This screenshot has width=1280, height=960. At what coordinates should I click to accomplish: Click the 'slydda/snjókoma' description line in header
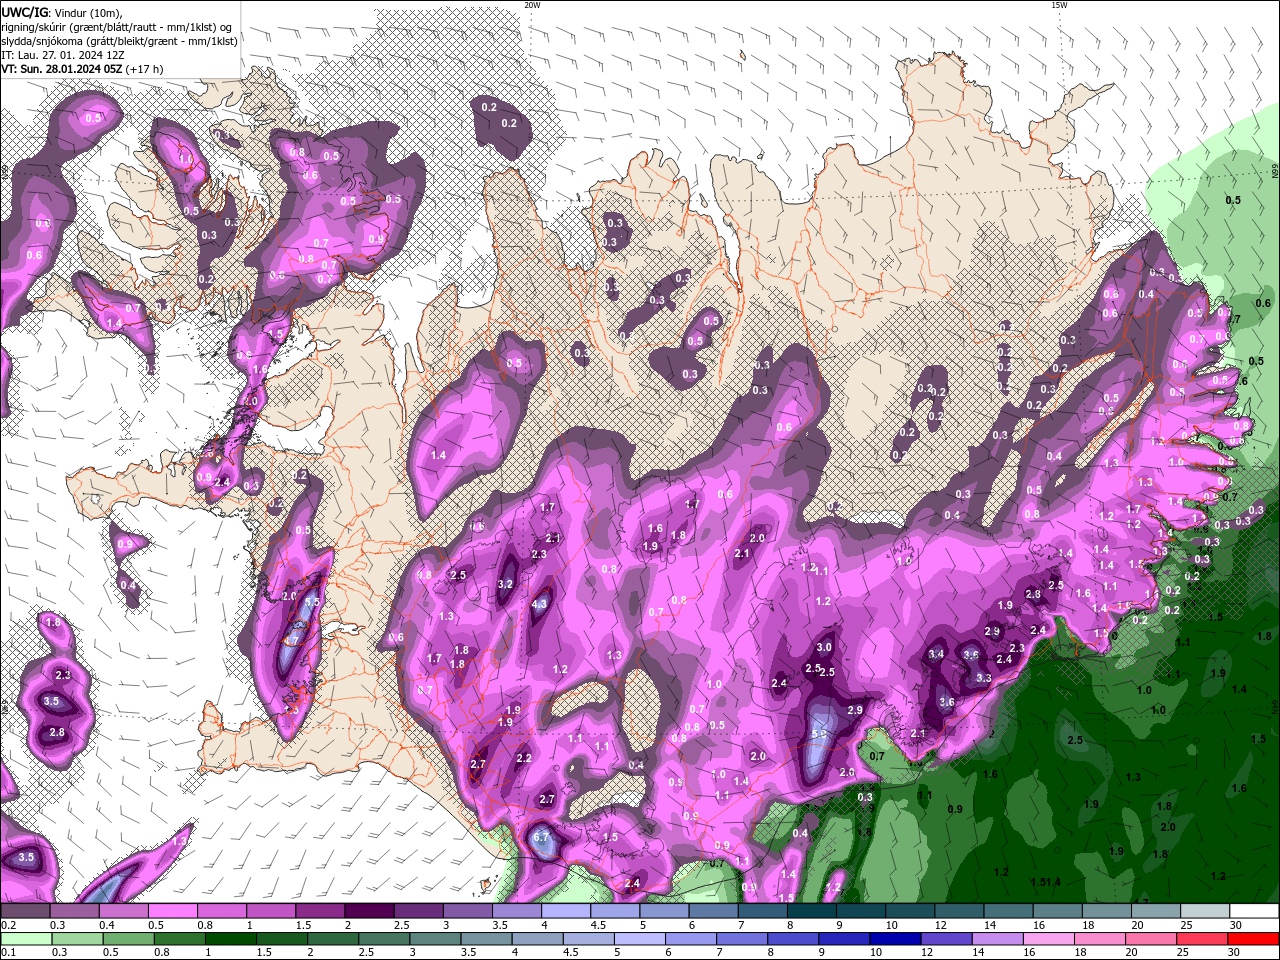pyautogui.click(x=119, y=41)
